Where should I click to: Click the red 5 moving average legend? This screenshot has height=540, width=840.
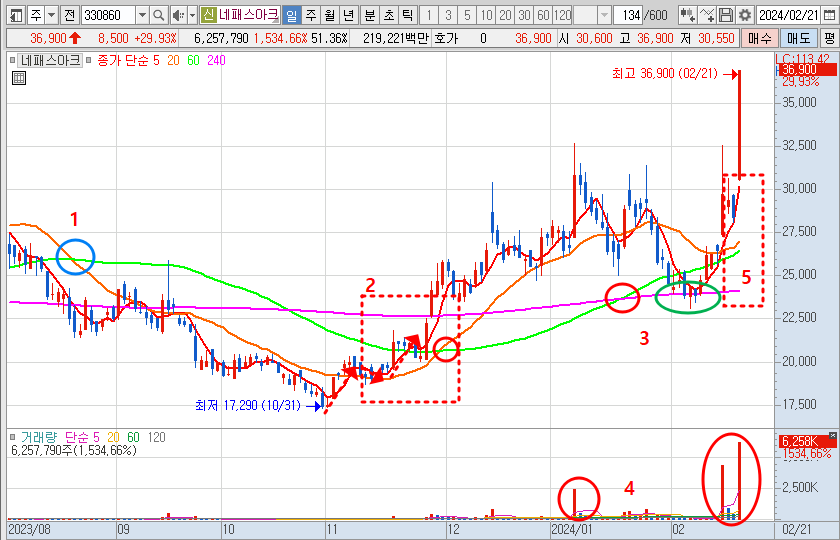pos(156,61)
